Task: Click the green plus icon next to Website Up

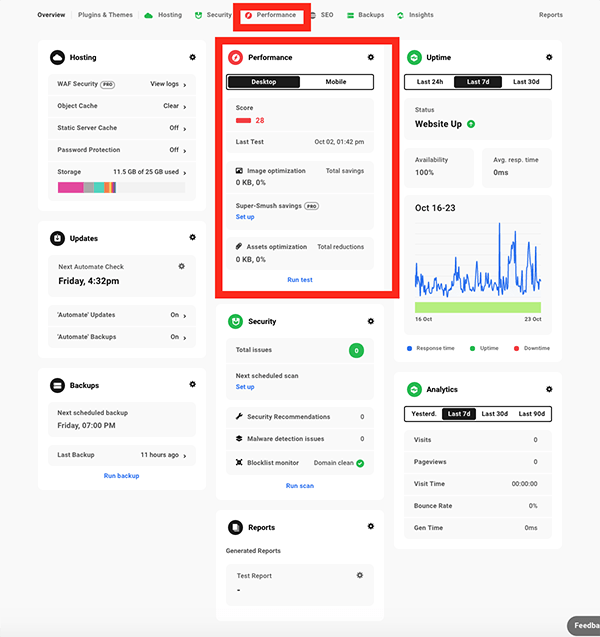Action: coord(471,124)
